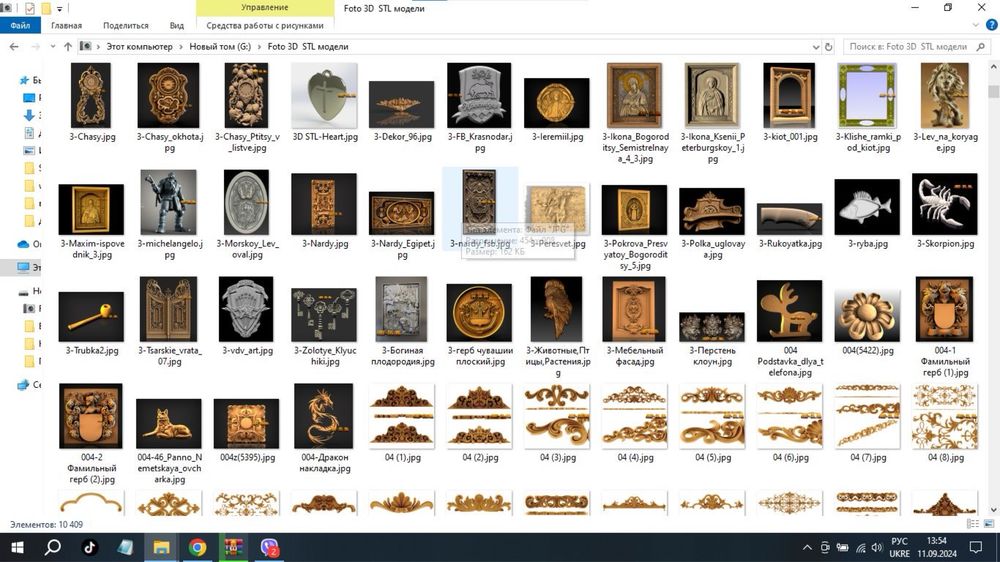The image size is (1000, 562).
Task: Open taskbar Search magnifier
Action: pos(53,547)
